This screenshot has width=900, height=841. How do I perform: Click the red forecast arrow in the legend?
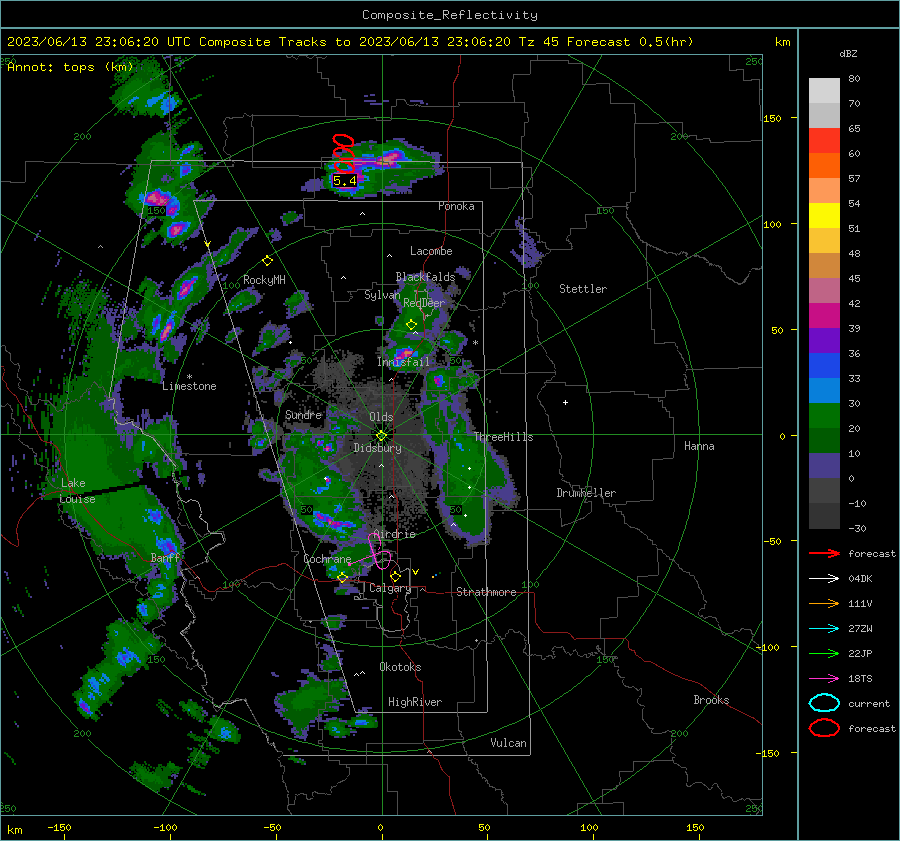pos(824,553)
